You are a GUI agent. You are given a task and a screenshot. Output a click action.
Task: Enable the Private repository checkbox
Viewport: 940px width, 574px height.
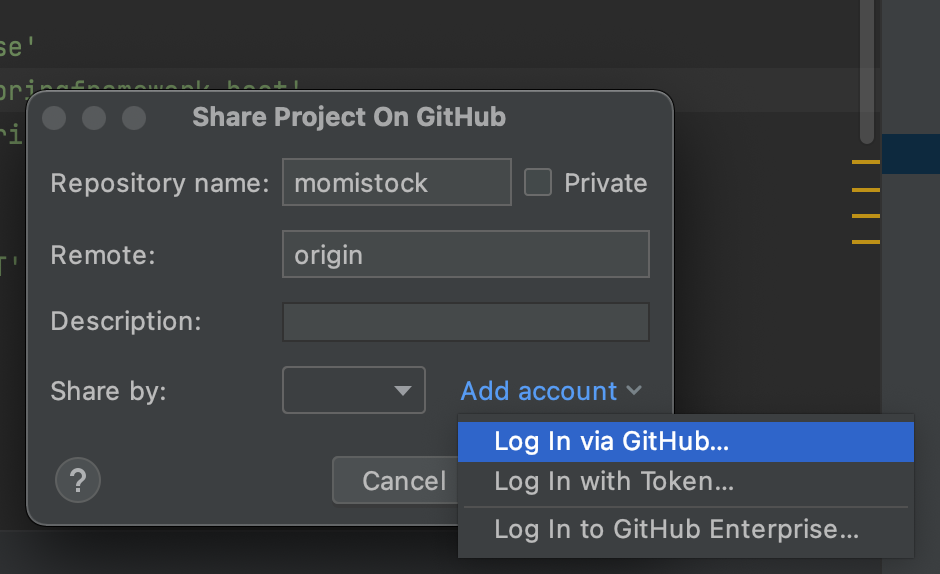click(538, 182)
